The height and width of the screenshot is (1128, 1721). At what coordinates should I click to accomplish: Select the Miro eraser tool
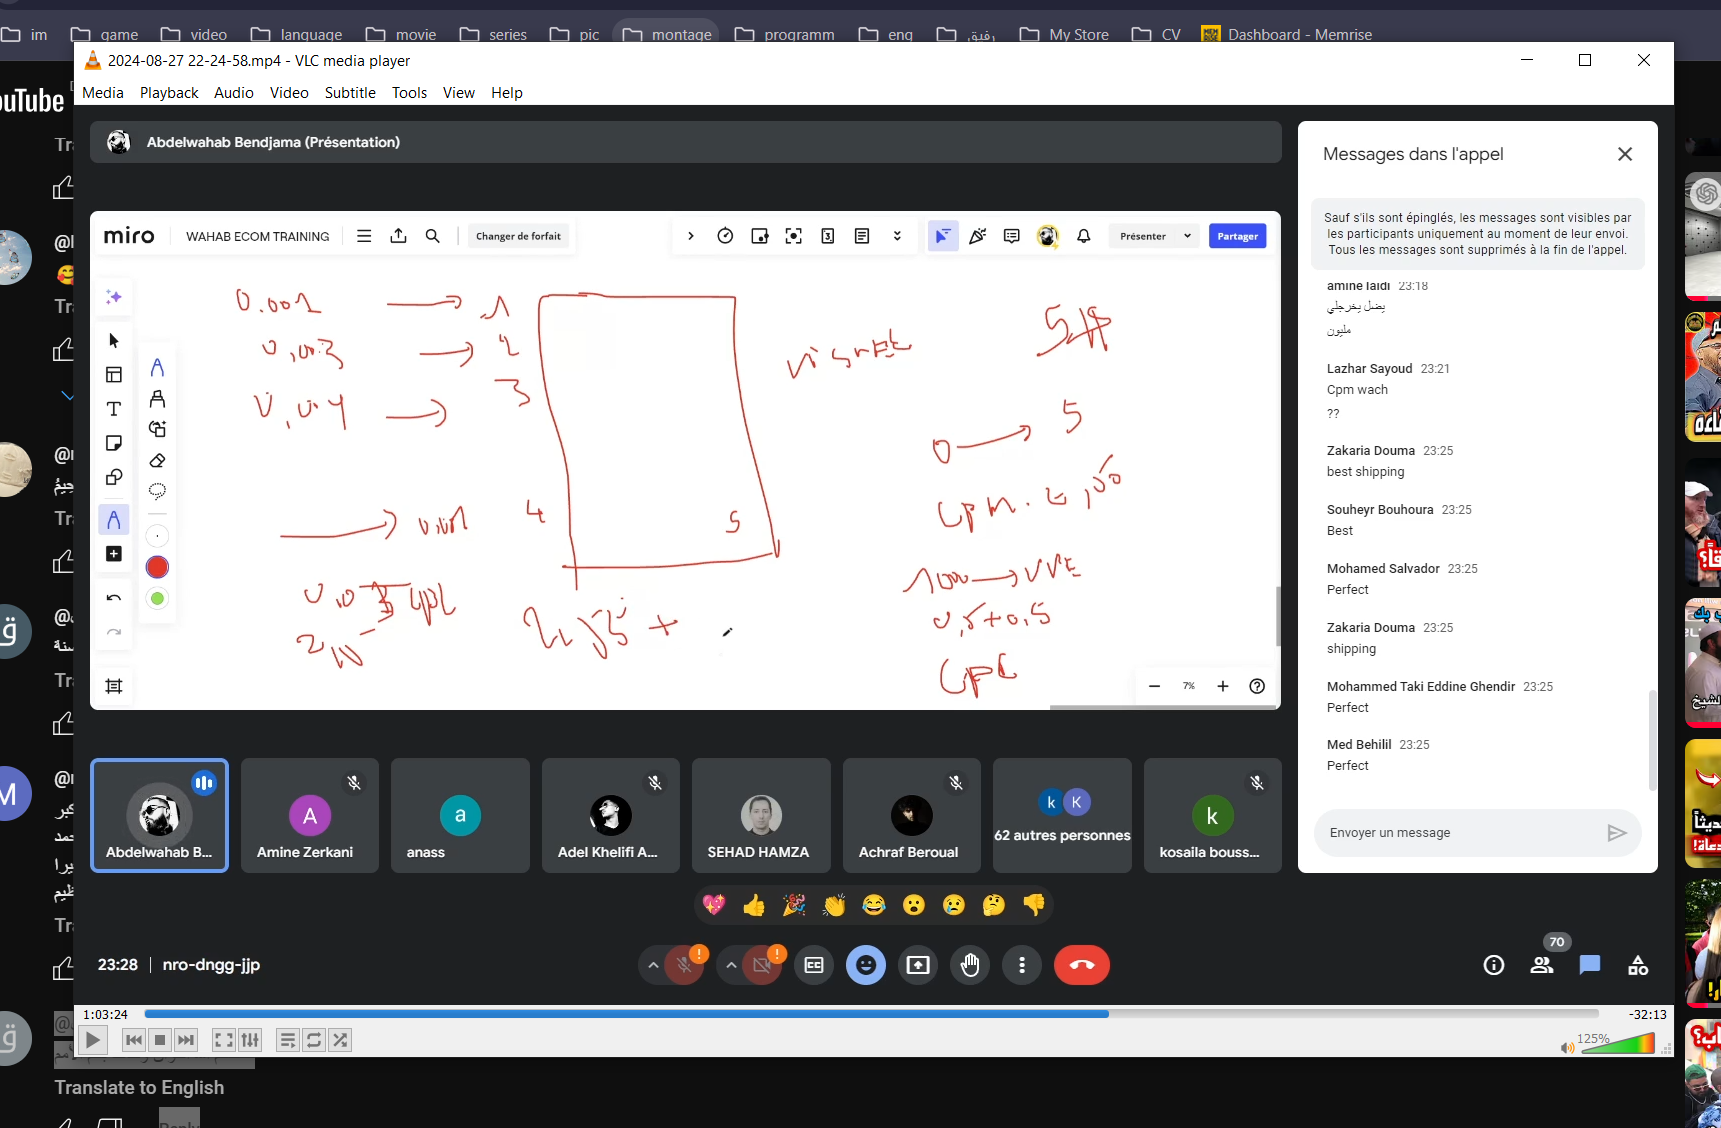tap(157, 461)
